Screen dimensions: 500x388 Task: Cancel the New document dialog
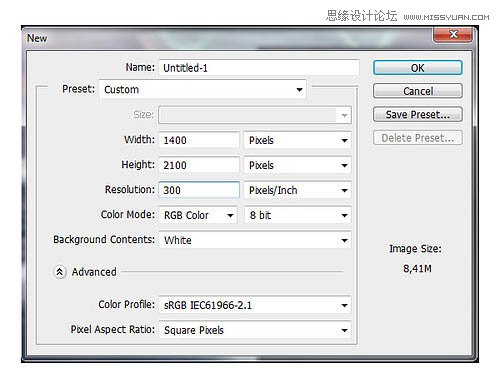(x=418, y=91)
